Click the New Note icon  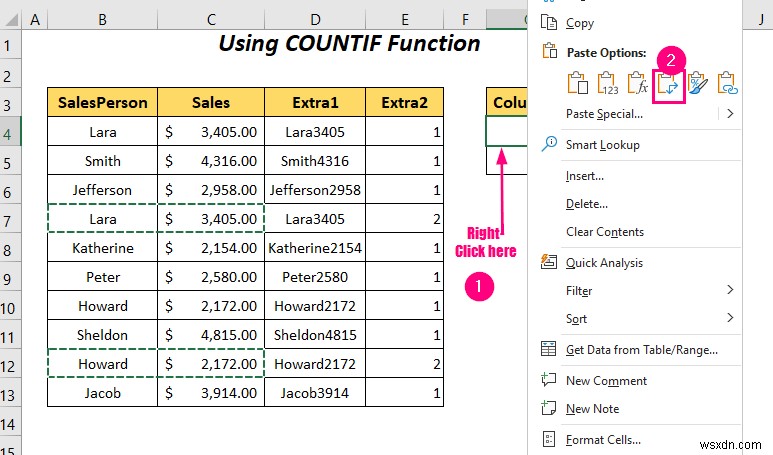click(x=549, y=408)
